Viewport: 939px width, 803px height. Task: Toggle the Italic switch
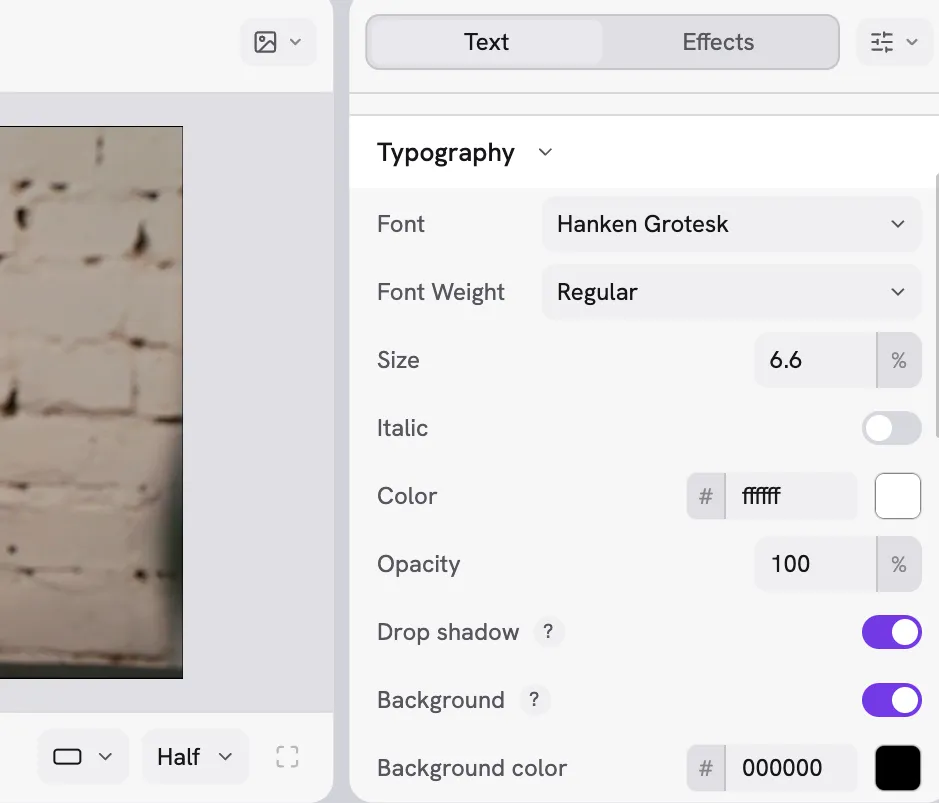point(891,428)
